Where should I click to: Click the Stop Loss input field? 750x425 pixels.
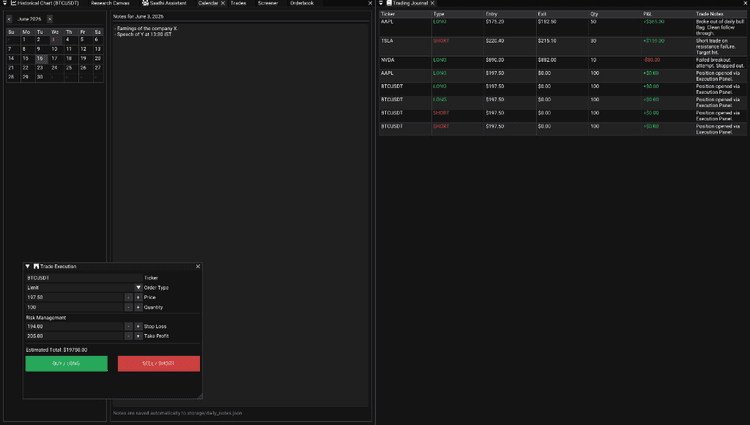[75, 327]
